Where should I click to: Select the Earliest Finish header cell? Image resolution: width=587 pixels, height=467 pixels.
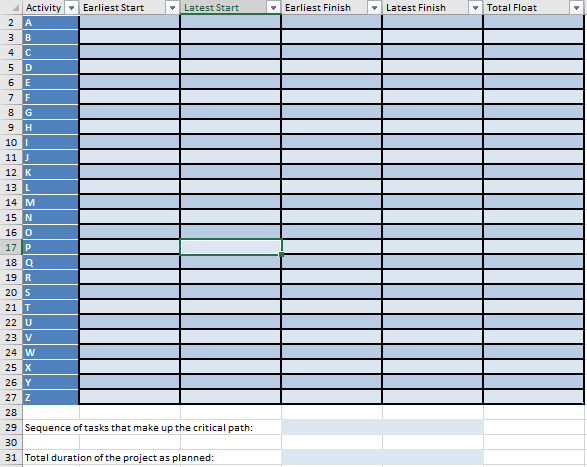pos(332,7)
